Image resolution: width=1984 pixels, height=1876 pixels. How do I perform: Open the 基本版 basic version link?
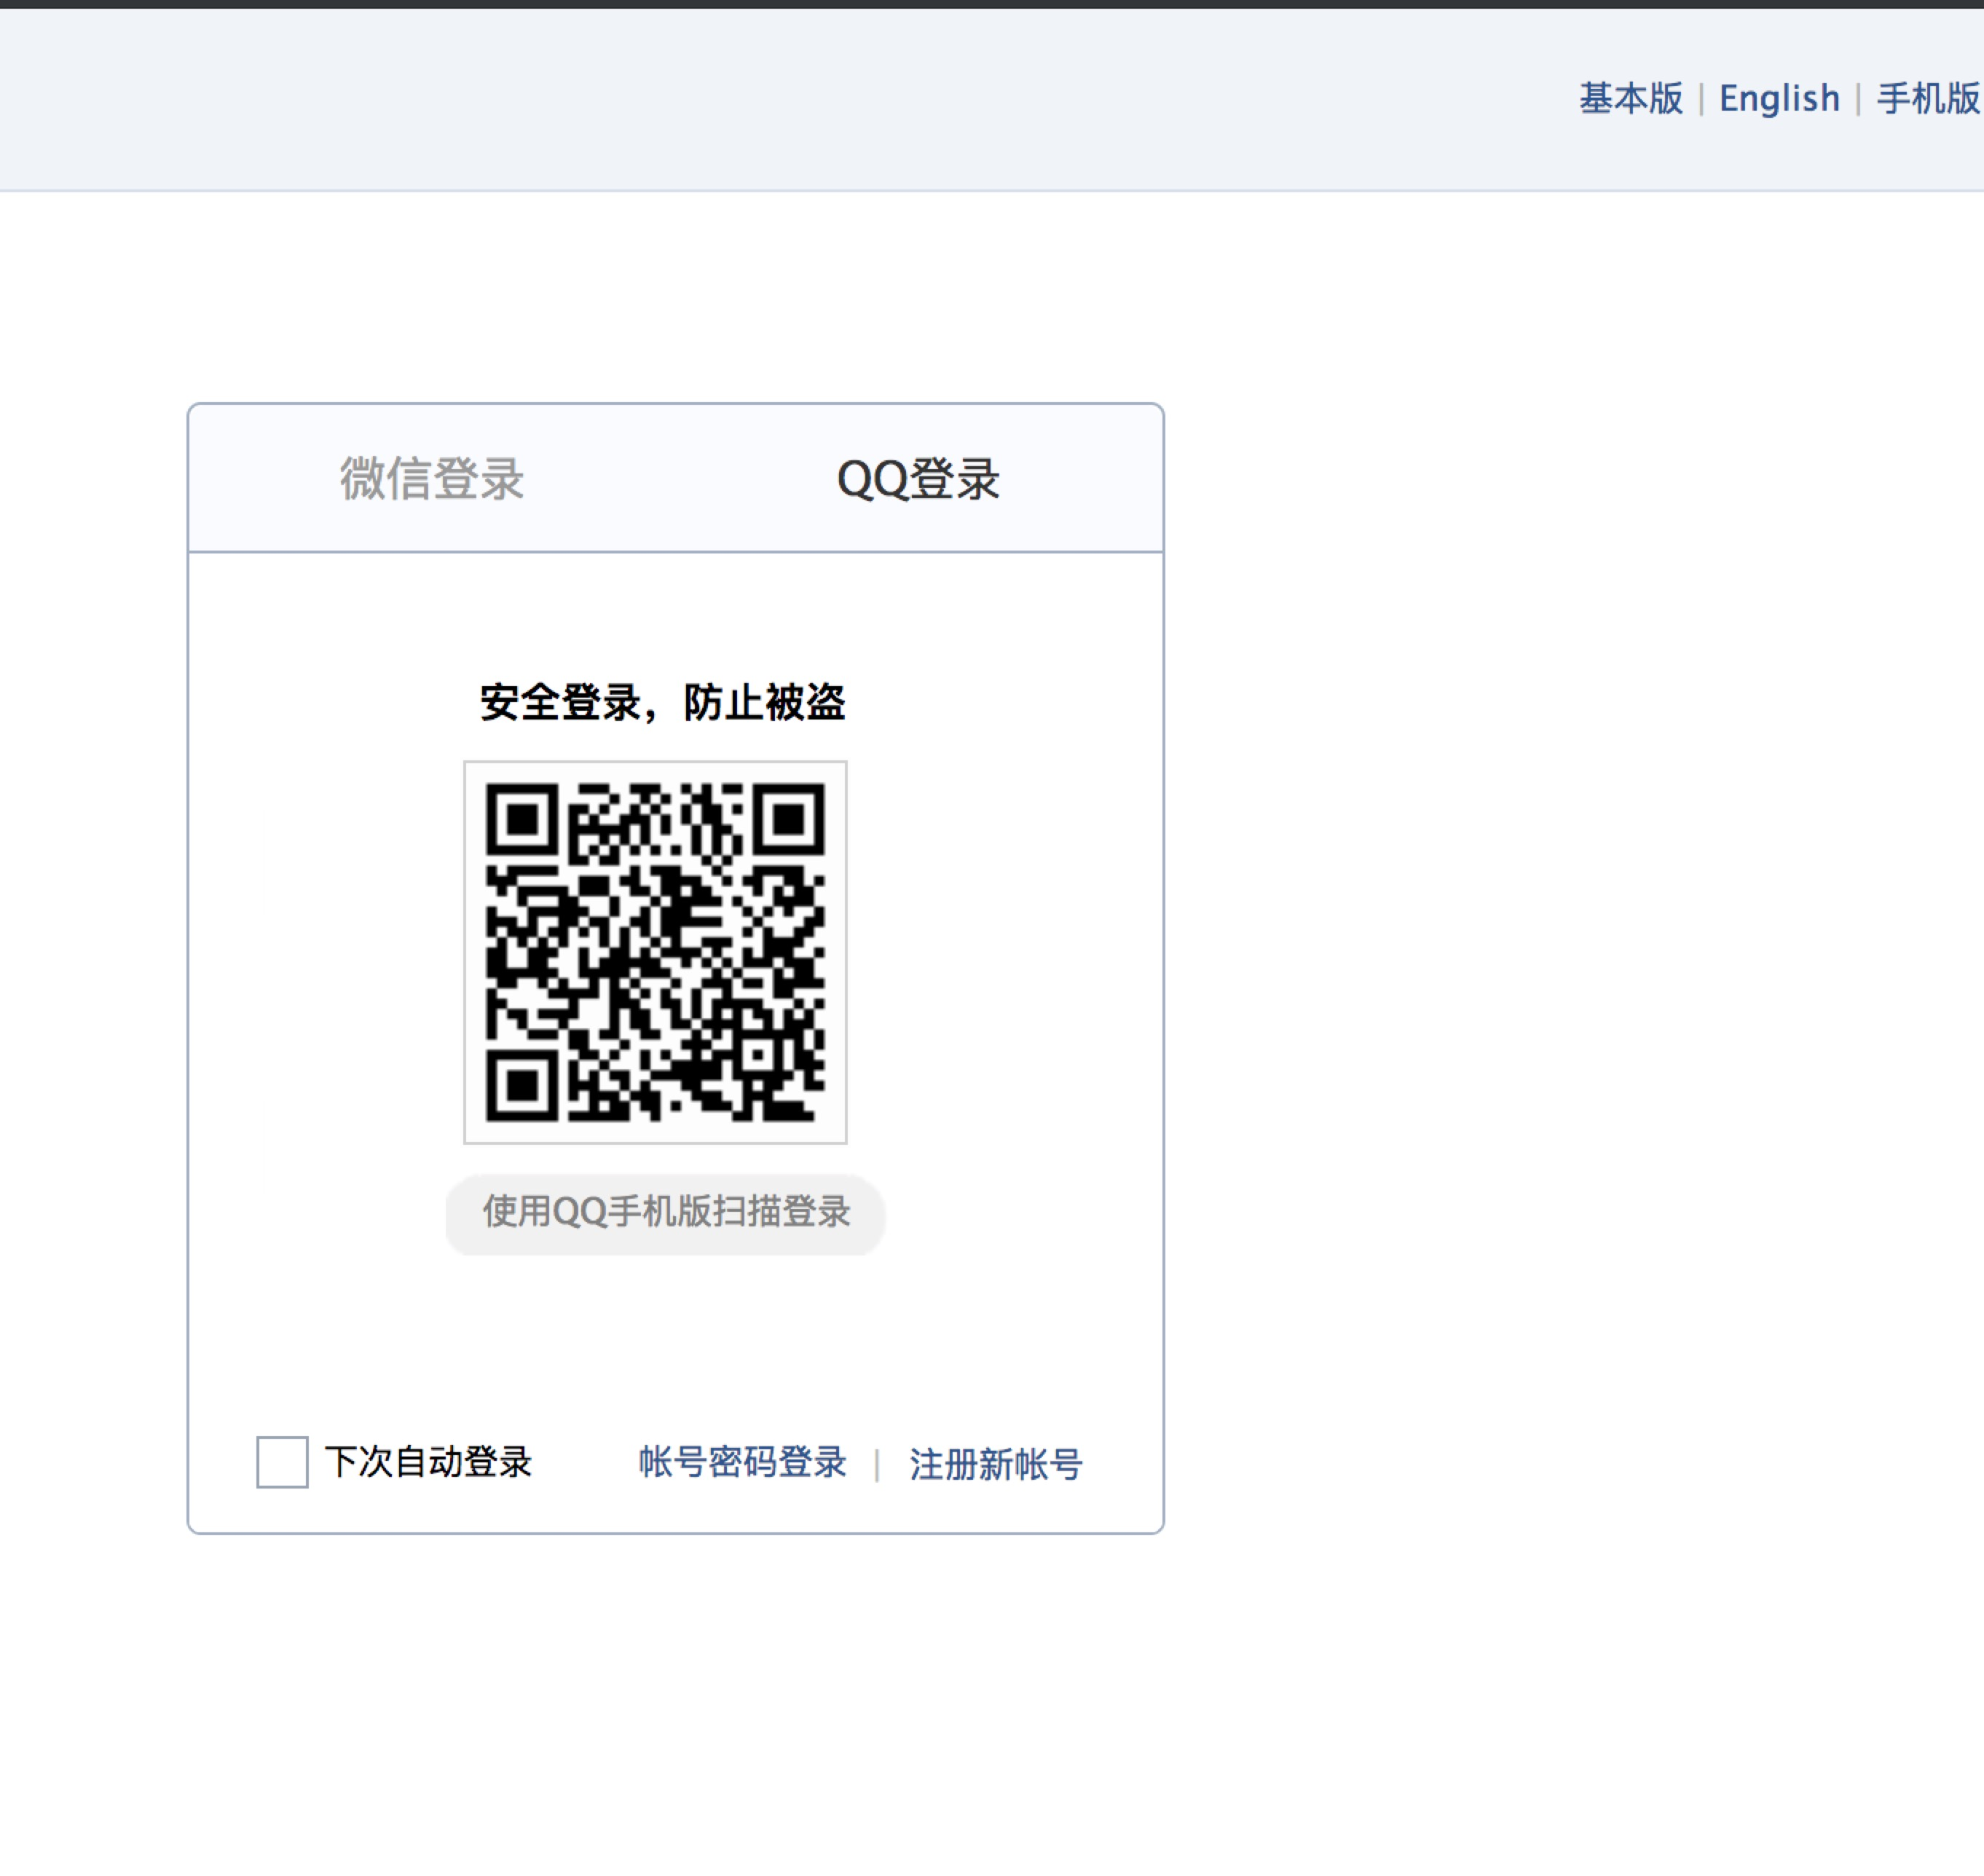[1630, 99]
